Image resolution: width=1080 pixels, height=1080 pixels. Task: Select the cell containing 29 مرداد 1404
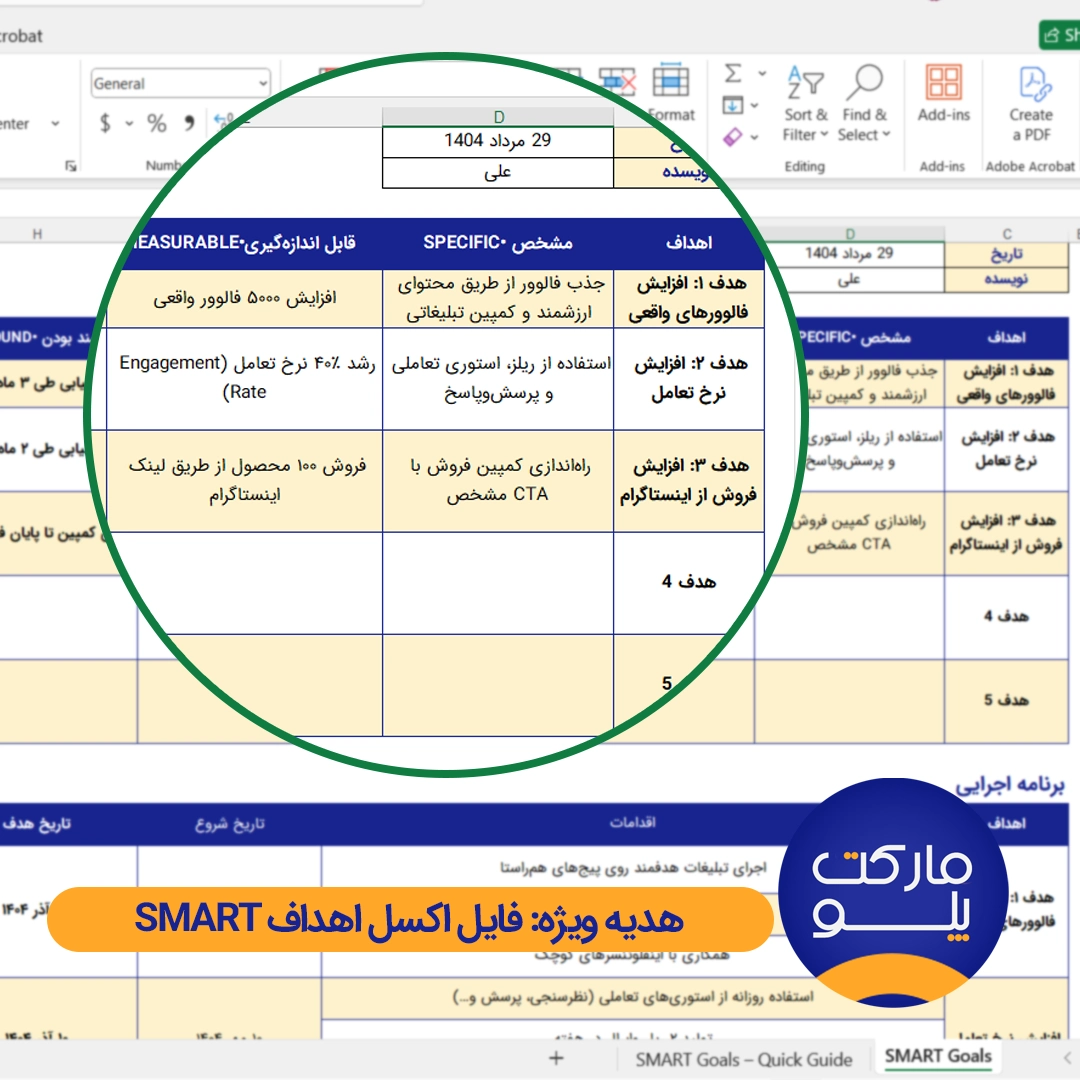pyautogui.click(x=849, y=254)
